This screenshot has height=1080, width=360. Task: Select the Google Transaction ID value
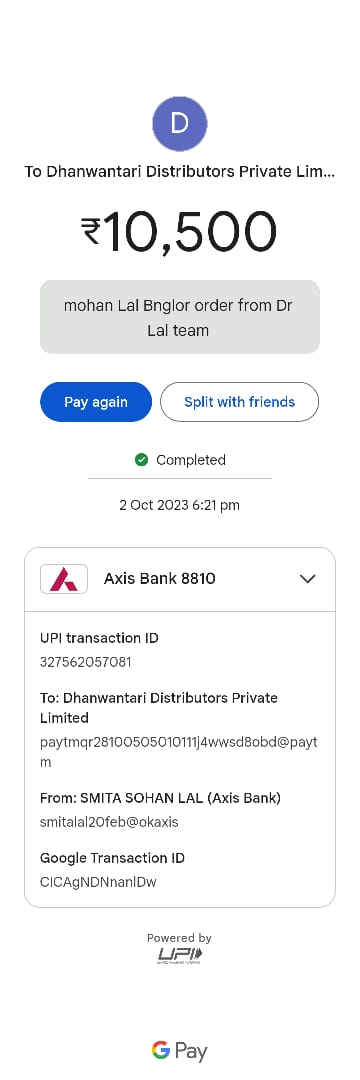[98, 882]
